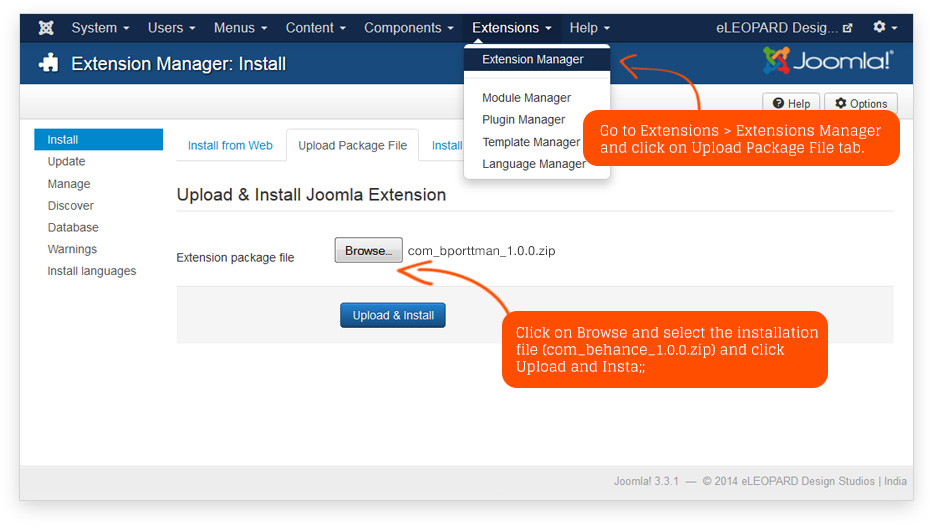
Task: Click the Joomla logo icon in top bar
Action: 46,28
